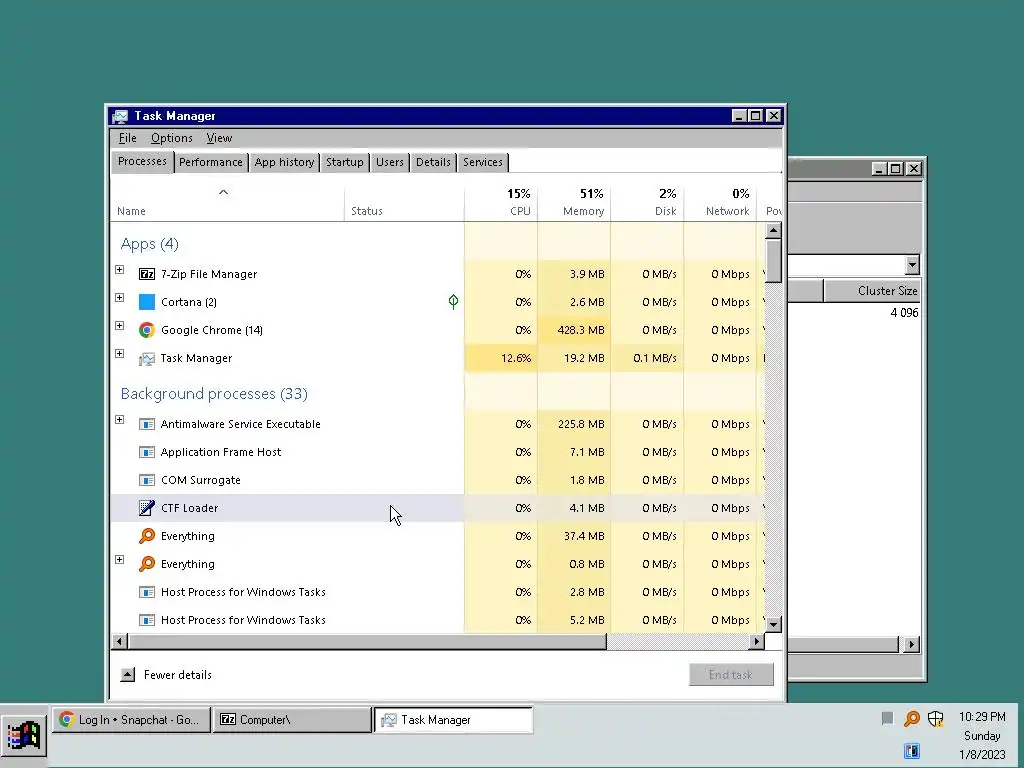Switch to 7-Zip Computer\ taskbar button
Viewport: 1024px width, 768px height.
(292, 720)
